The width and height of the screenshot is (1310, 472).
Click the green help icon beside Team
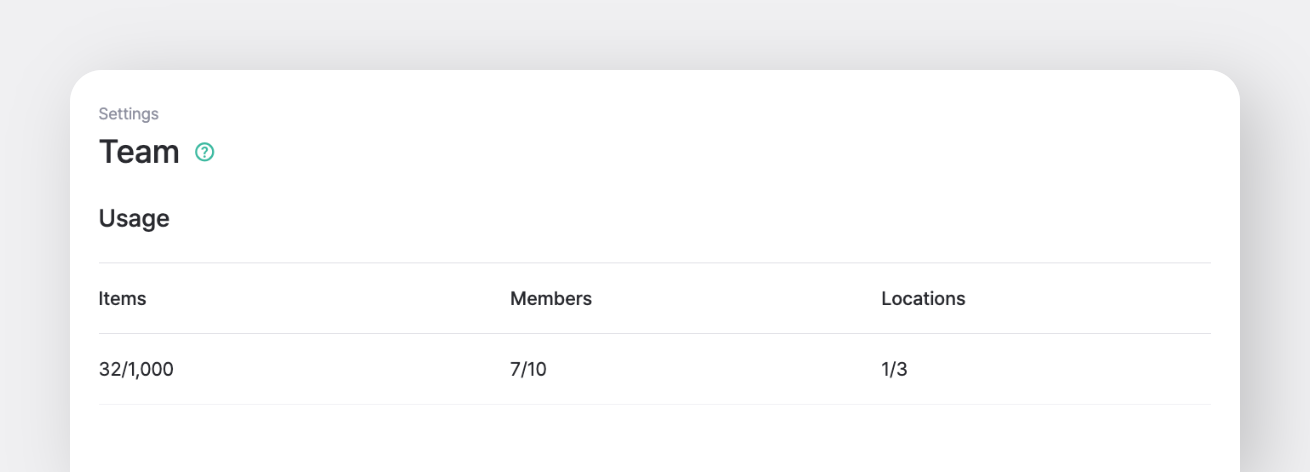[x=205, y=152]
